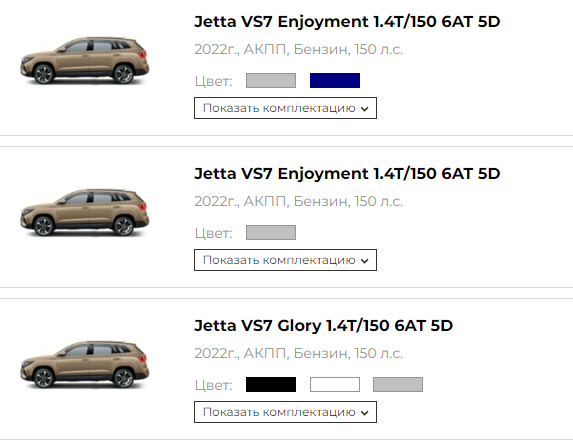Select the dark blue color swatch
The height and width of the screenshot is (444, 573).
tap(335, 80)
